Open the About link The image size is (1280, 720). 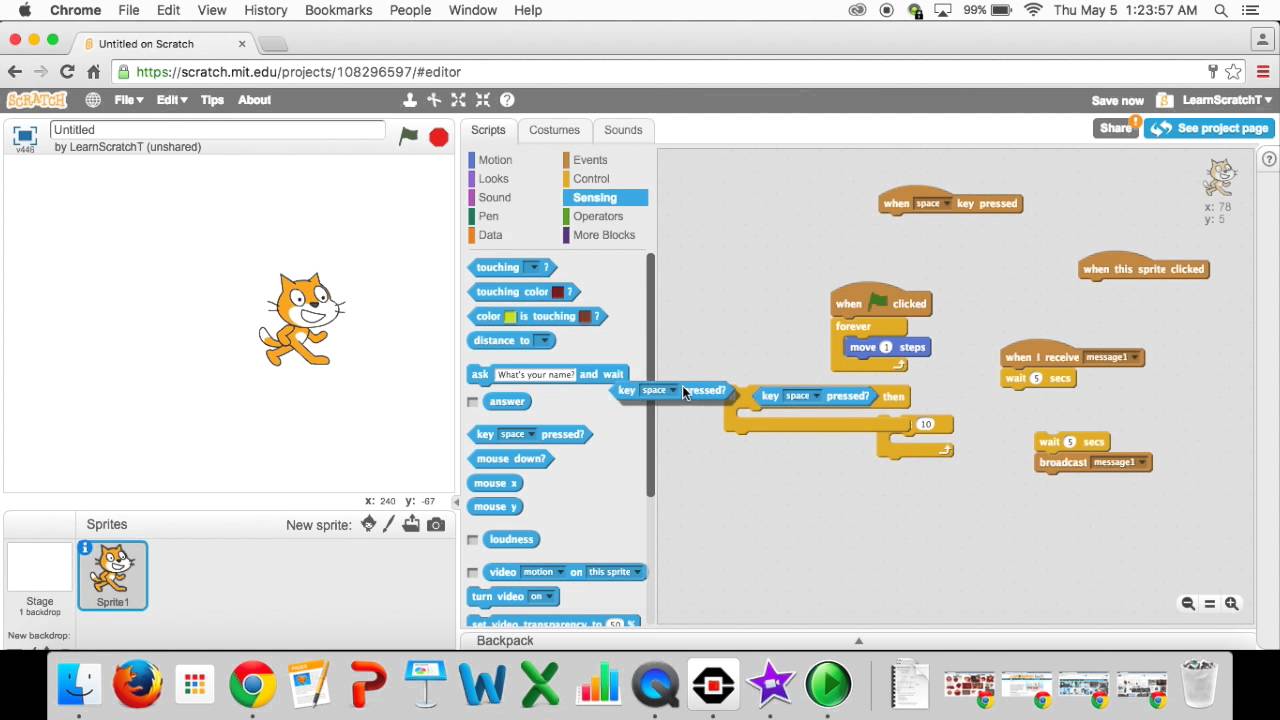(254, 100)
